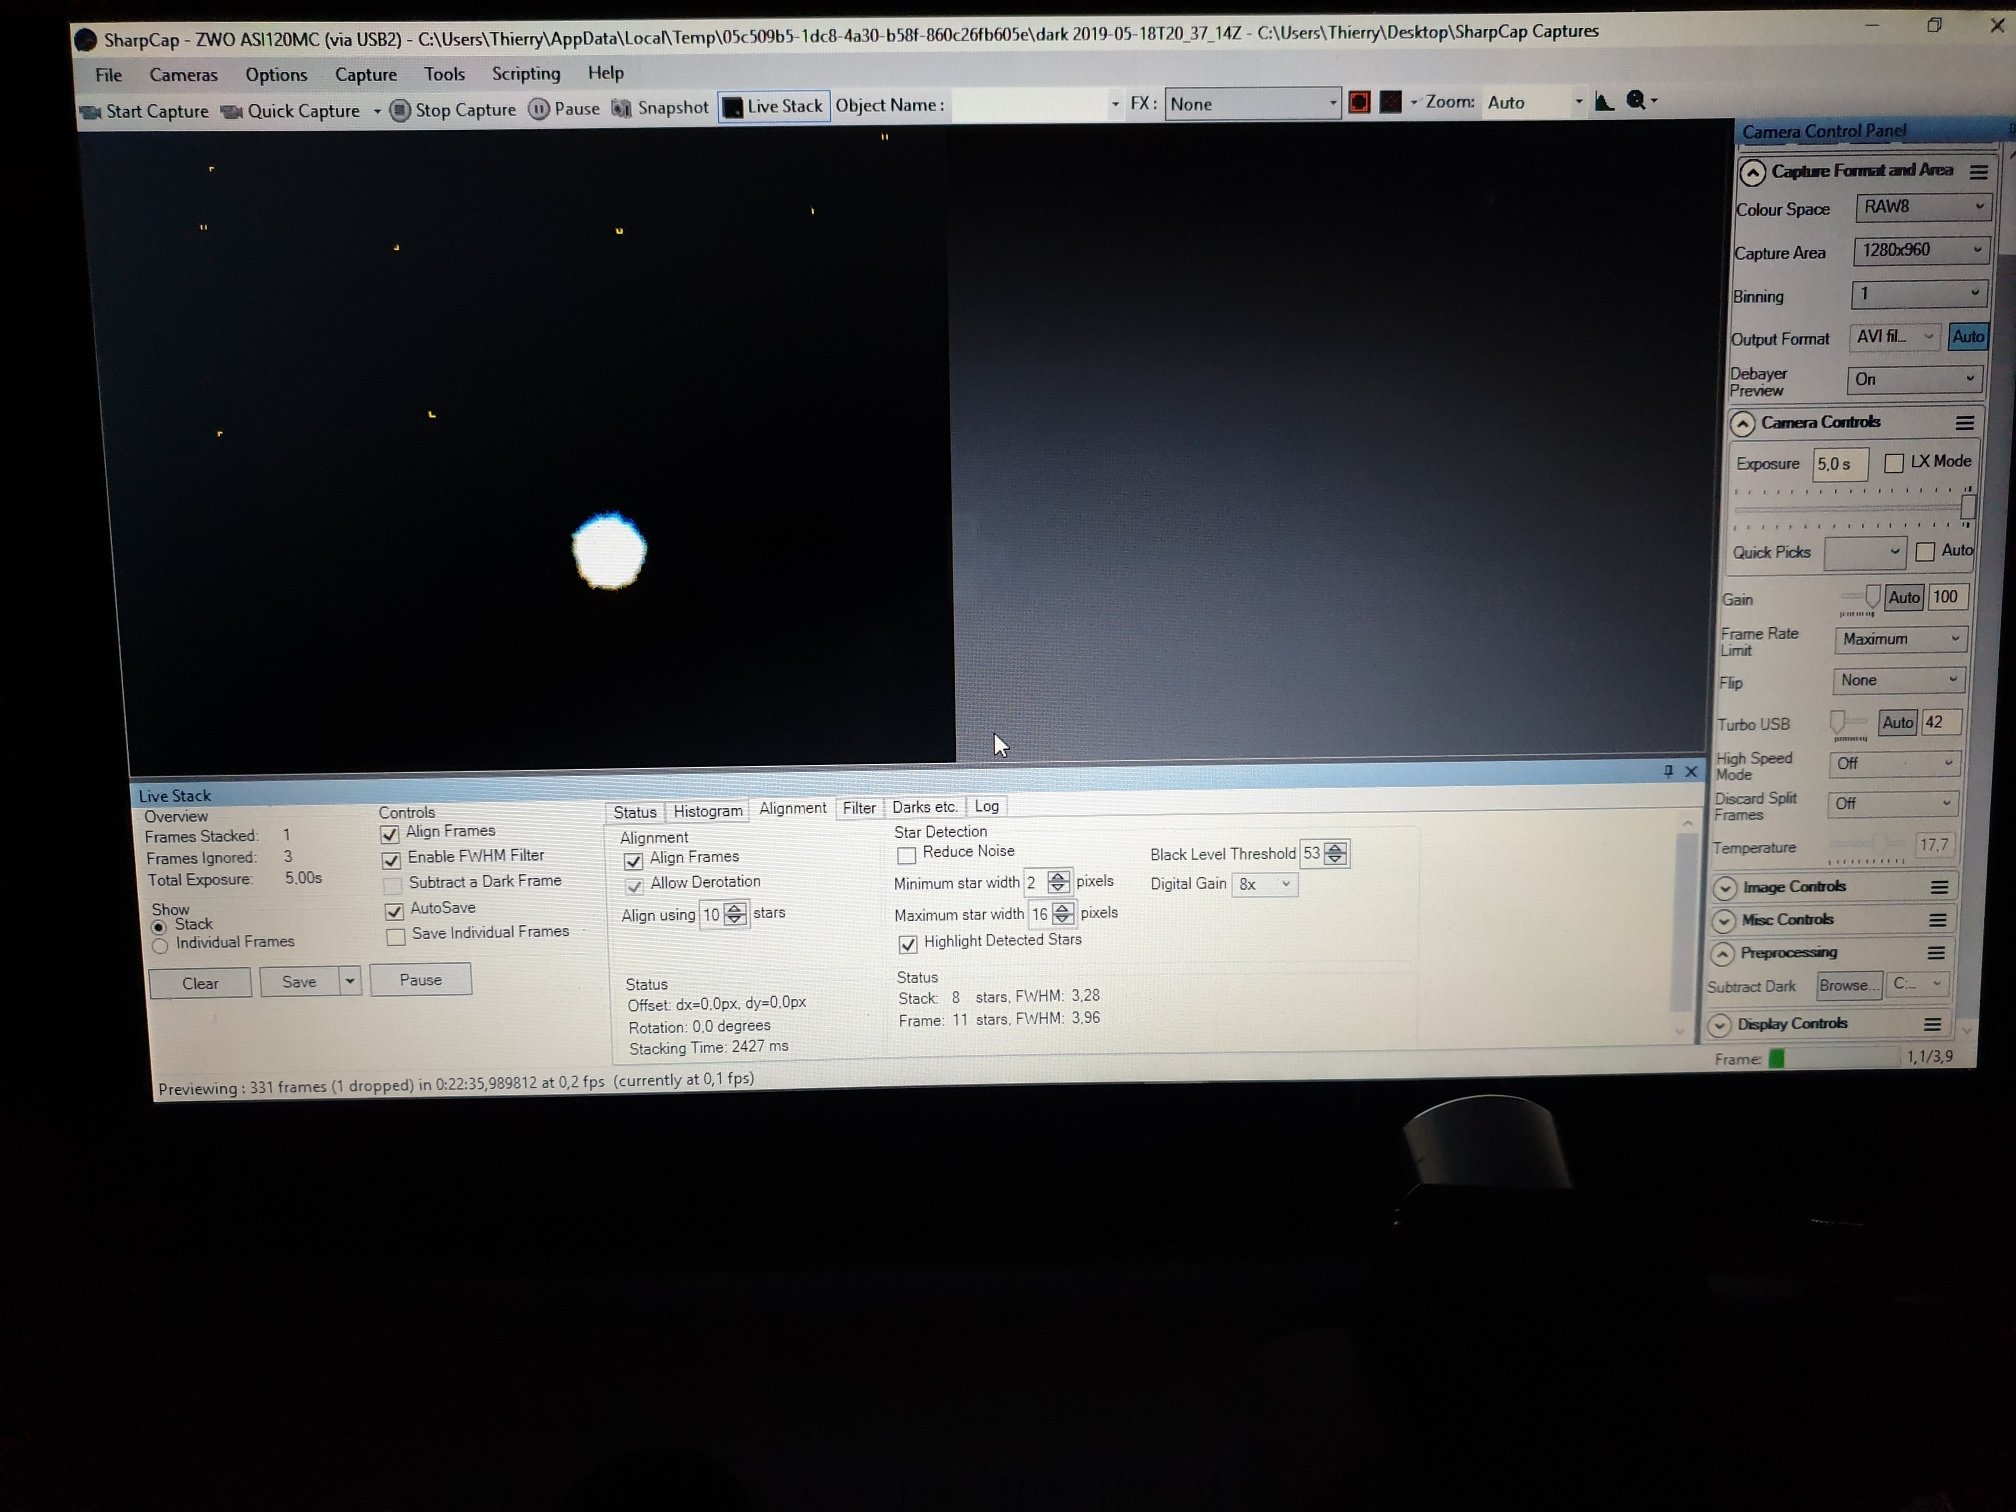Open the Scripting menu
This screenshot has width=2016, height=1512.
coord(525,74)
